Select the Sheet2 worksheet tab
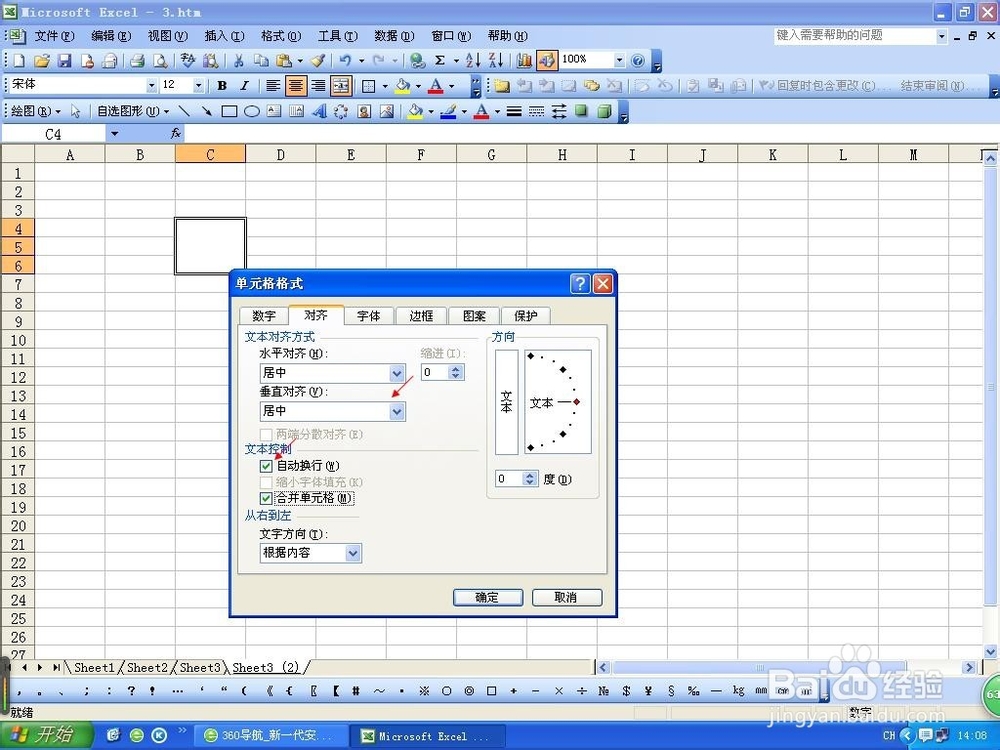Viewport: 1000px width, 750px height. (147, 668)
